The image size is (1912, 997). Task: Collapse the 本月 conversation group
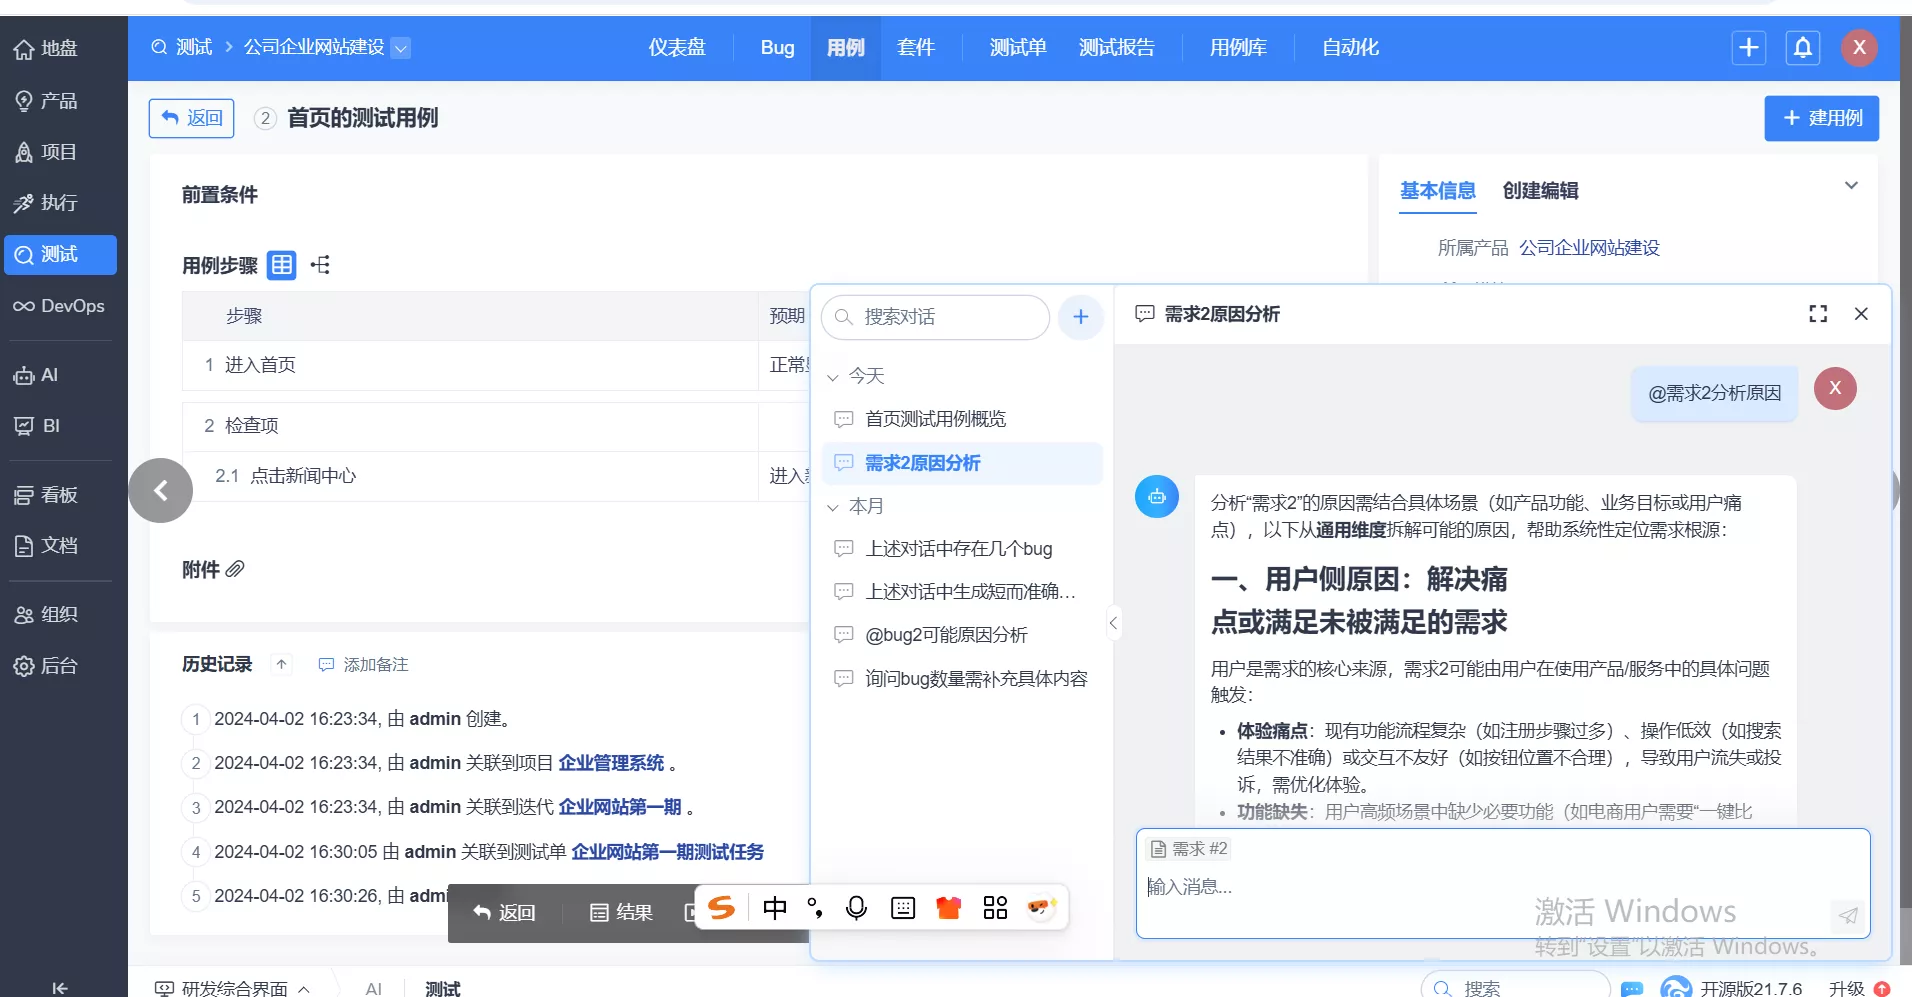(x=832, y=507)
